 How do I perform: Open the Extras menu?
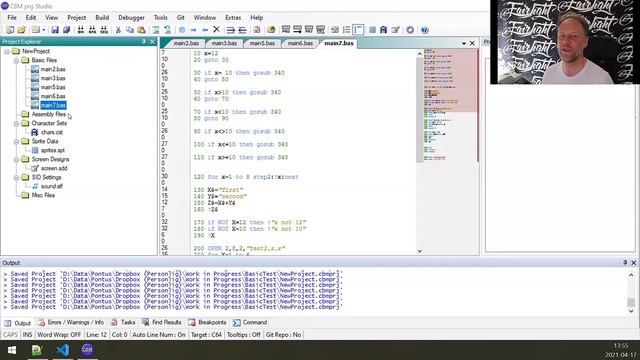coord(233,18)
